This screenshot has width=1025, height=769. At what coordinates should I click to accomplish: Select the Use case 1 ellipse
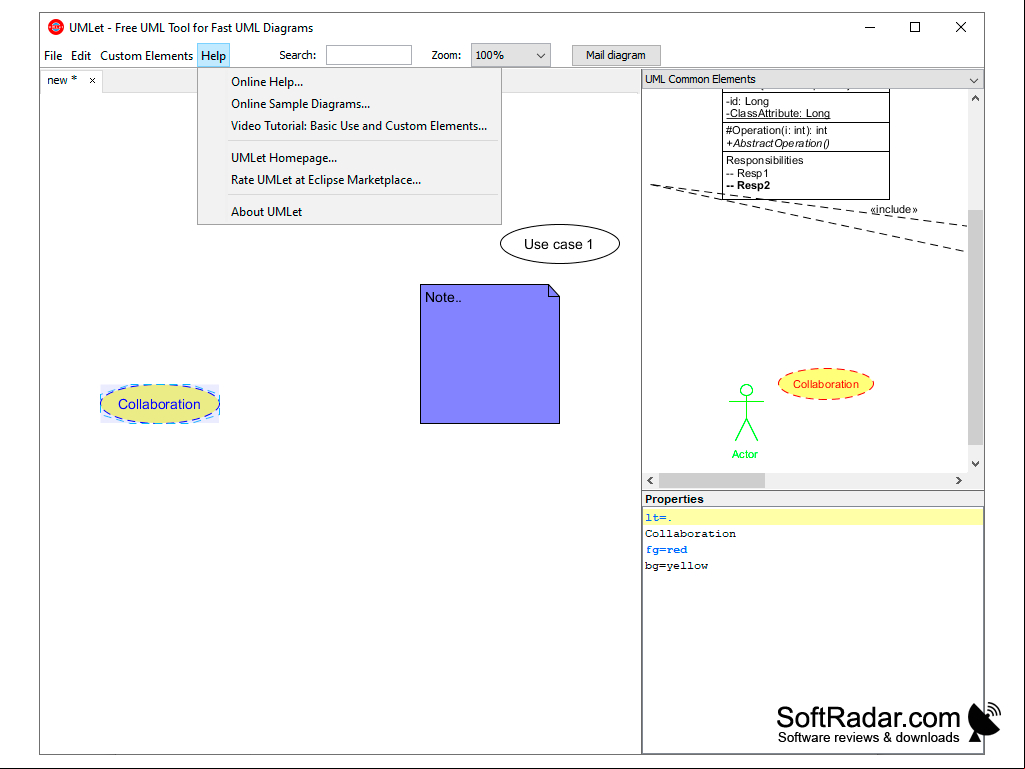click(x=560, y=244)
